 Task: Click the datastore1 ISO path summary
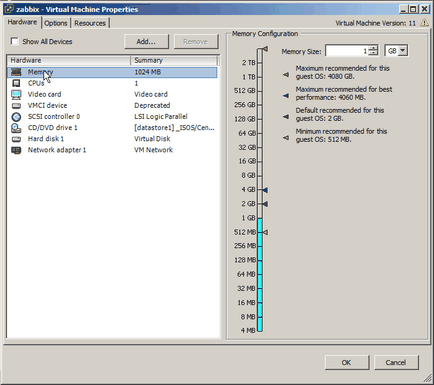point(174,128)
